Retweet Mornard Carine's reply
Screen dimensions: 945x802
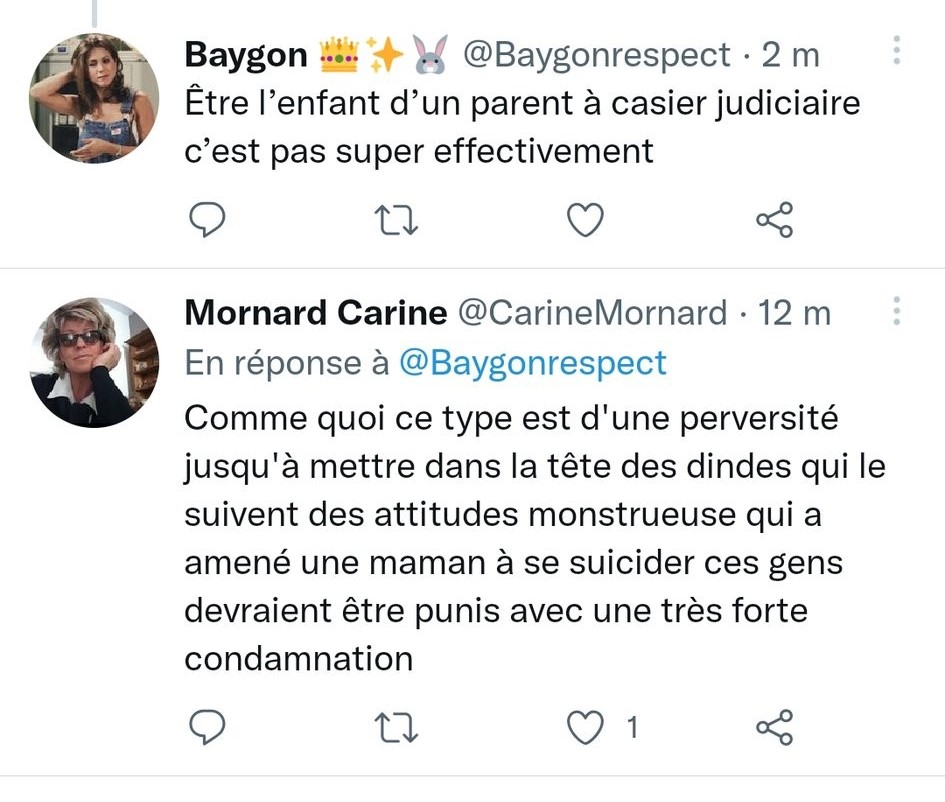pos(396,728)
